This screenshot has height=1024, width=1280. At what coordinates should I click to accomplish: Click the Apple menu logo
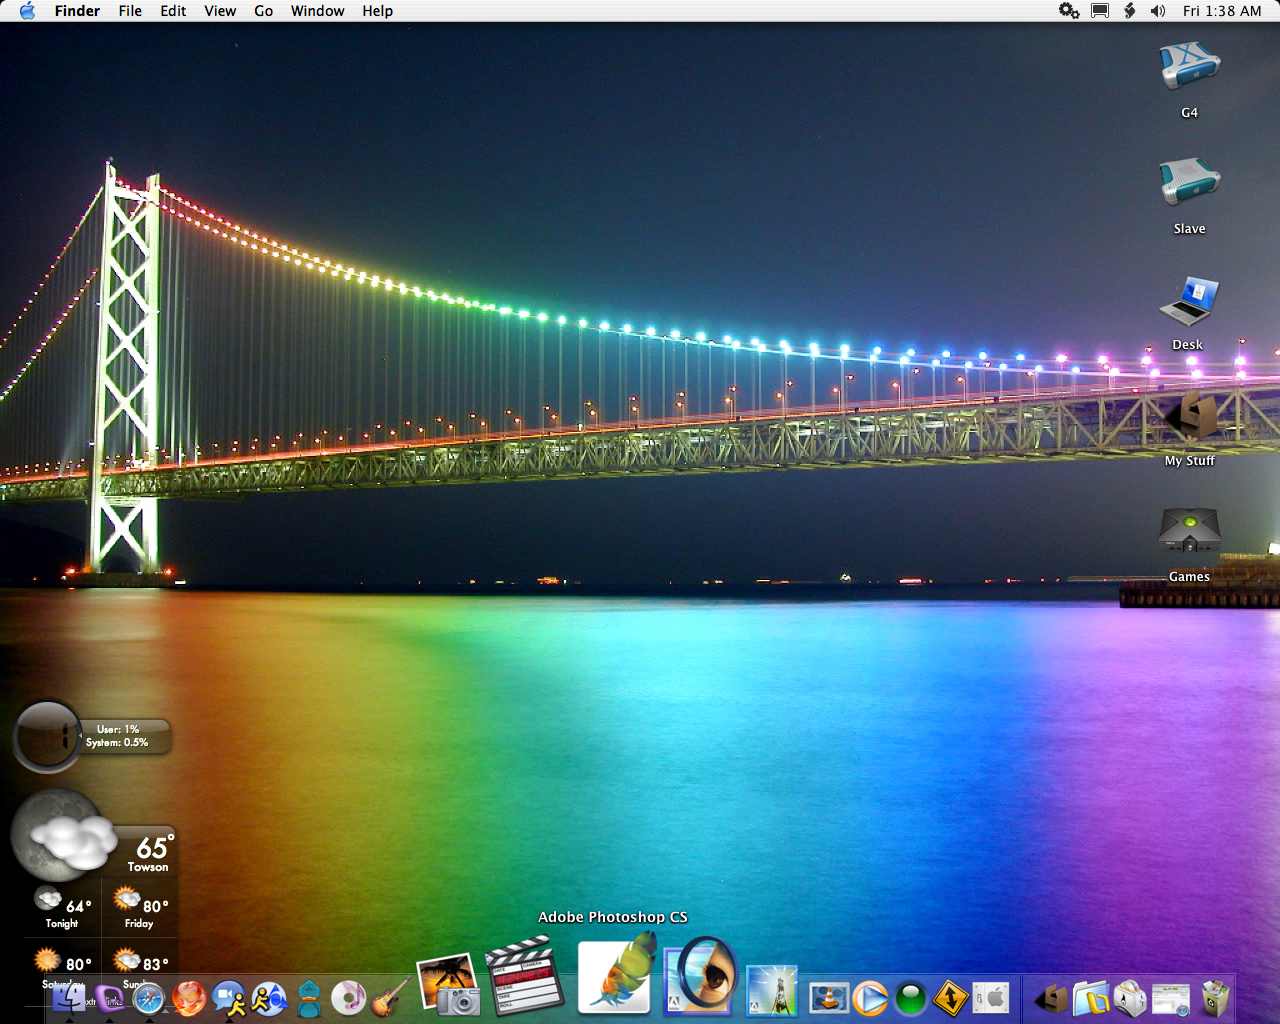[27, 11]
